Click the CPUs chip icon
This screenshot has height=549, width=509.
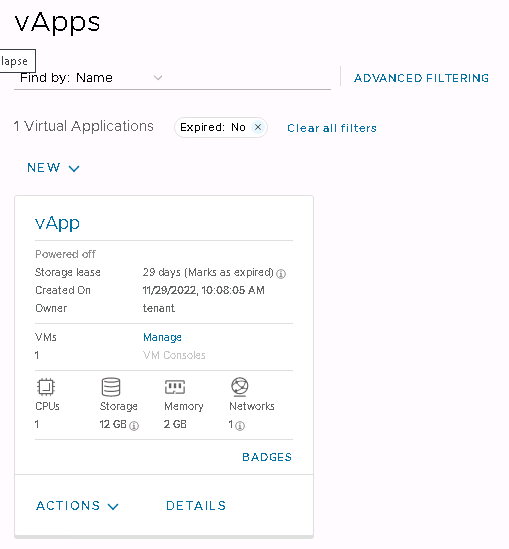[x=46, y=387]
